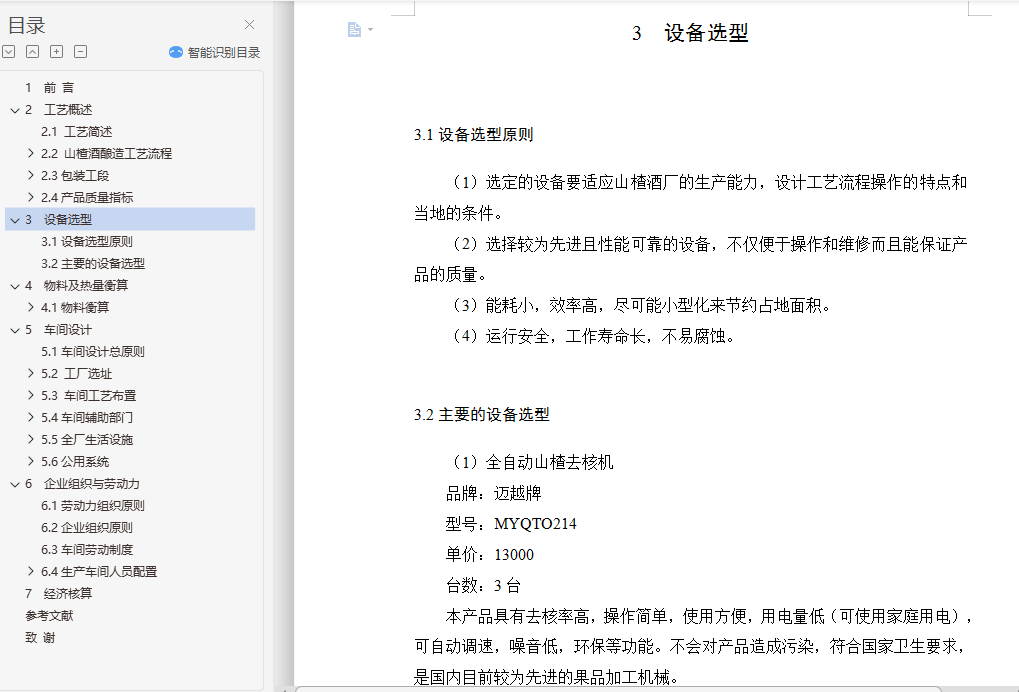Collapse the 4 物料及热量衡算 section
This screenshot has width=1019, height=692.
[x=15, y=286]
